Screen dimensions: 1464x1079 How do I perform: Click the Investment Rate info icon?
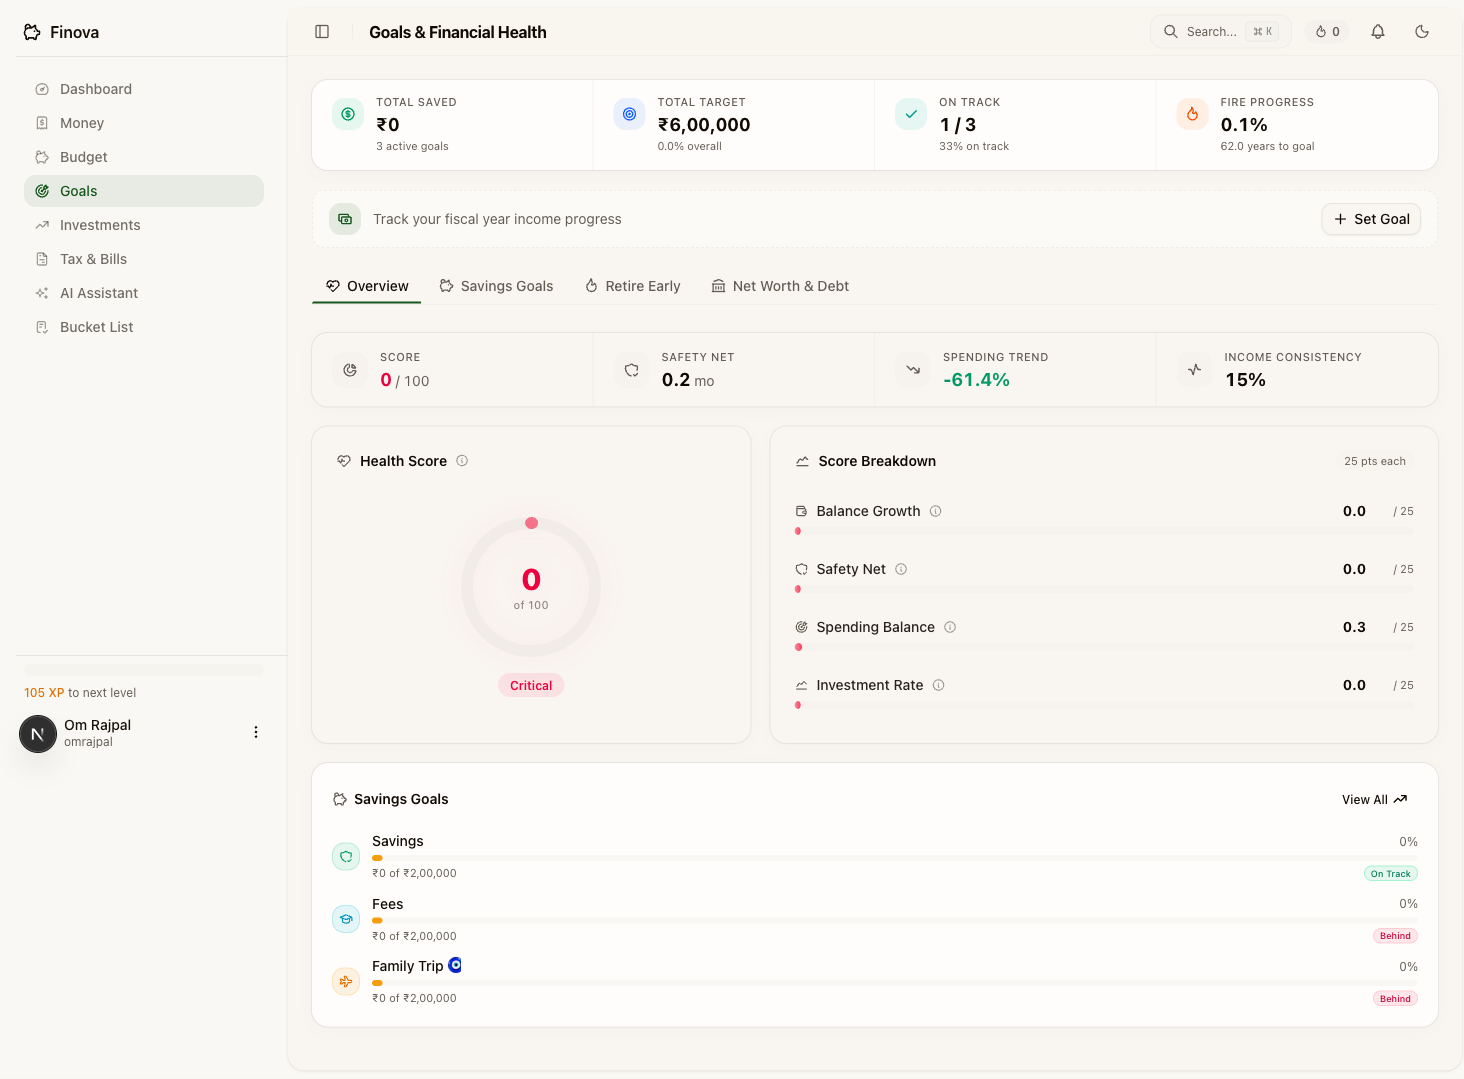point(939,685)
